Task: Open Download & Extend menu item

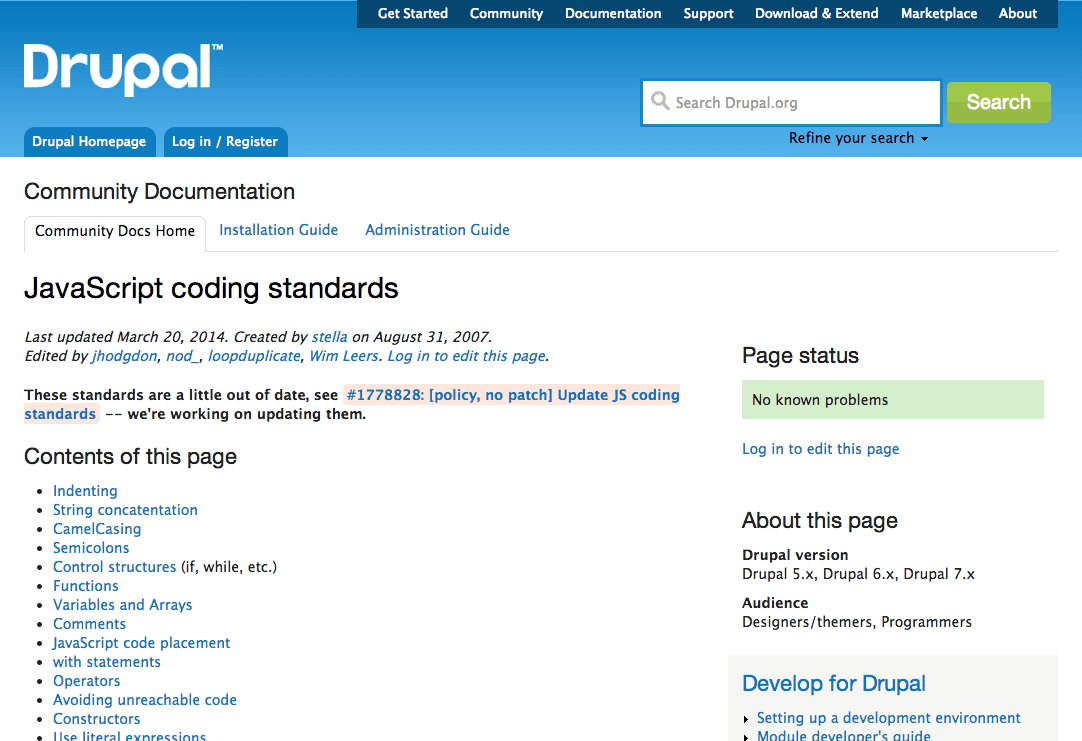Action: [x=816, y=13]
